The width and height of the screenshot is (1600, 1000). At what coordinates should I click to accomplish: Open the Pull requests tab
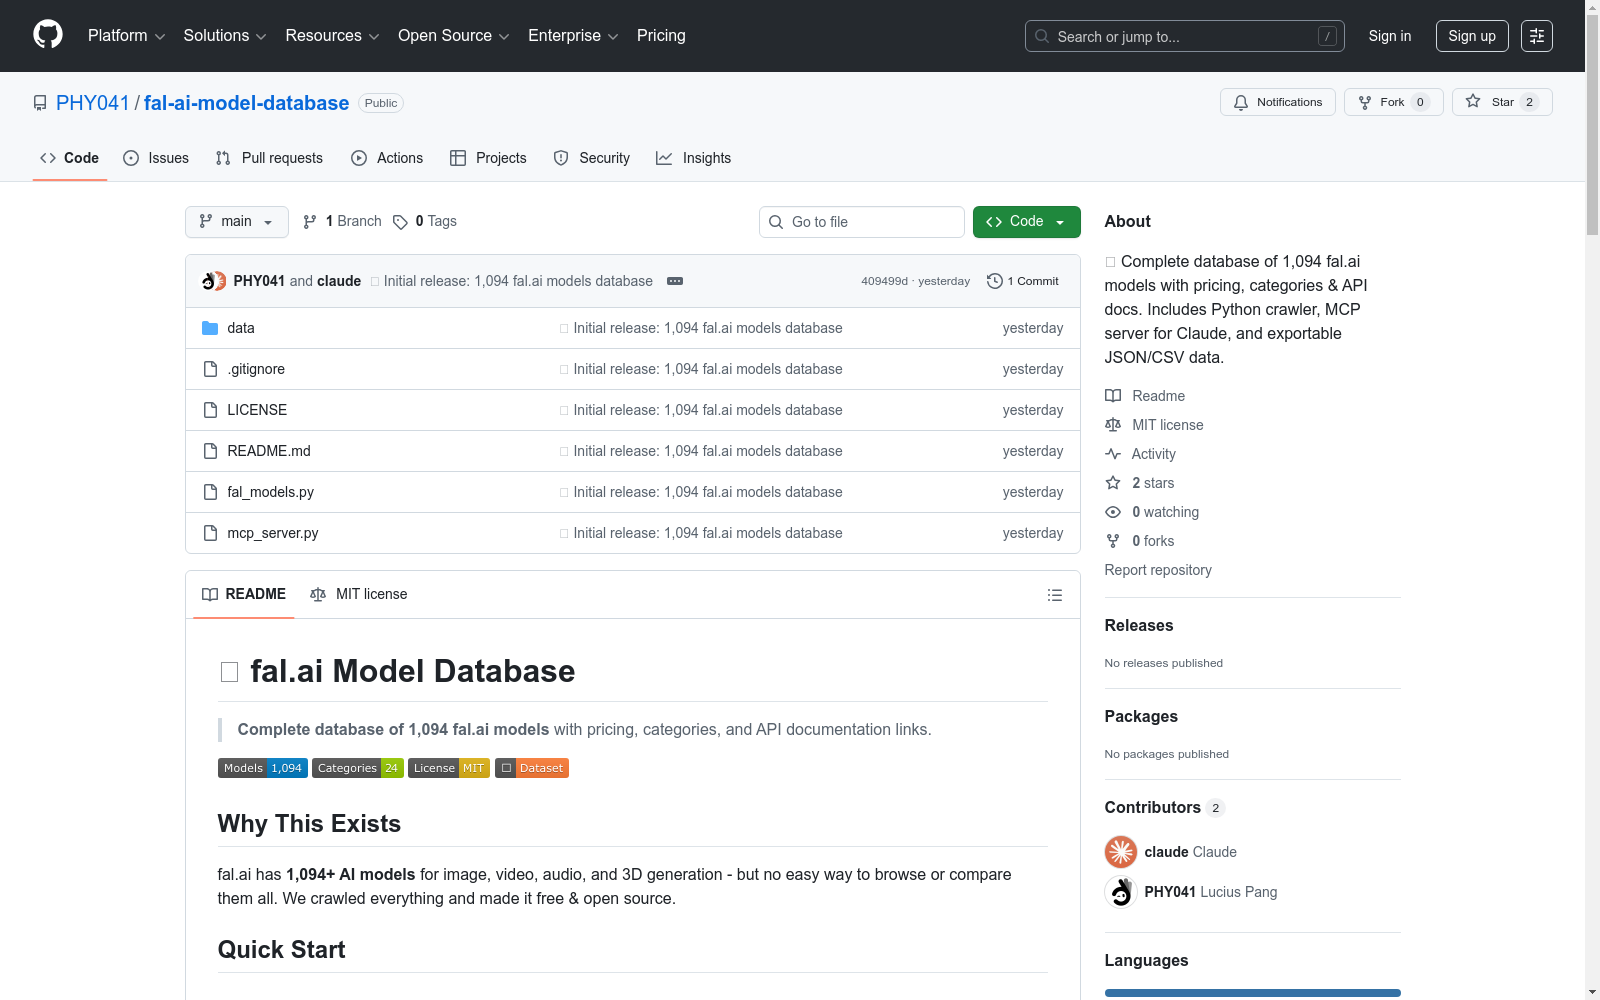[x=269, y=158]
